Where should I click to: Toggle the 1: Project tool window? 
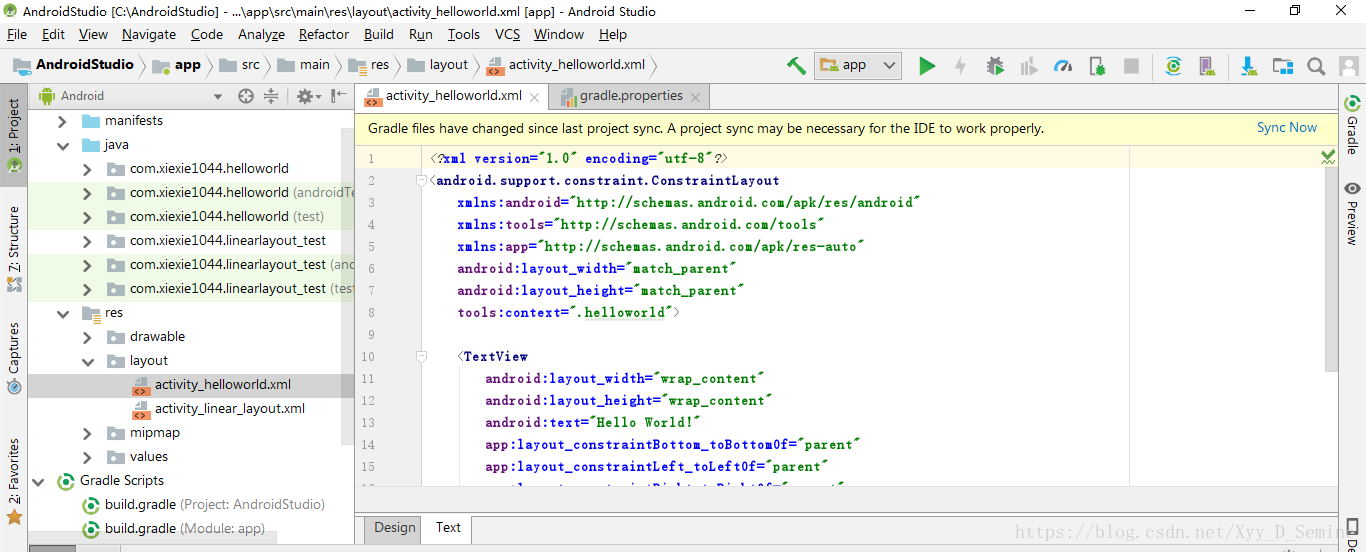(14, 136)
